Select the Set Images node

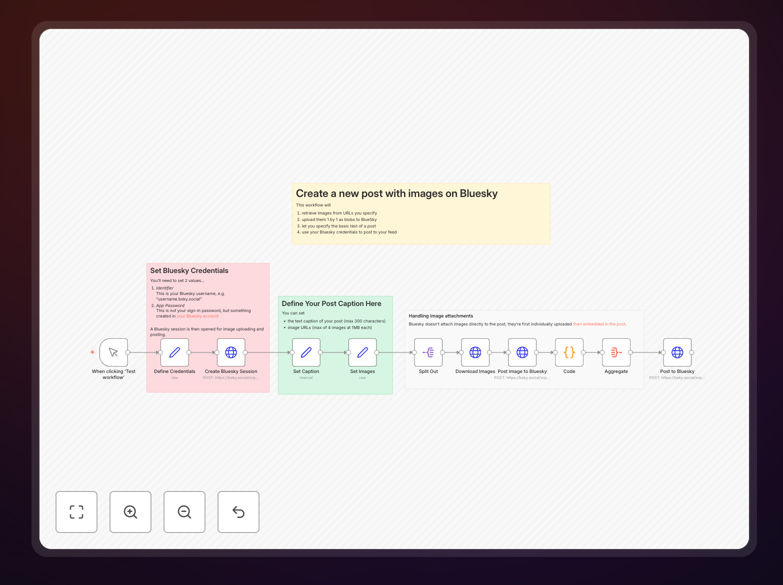(x=363, y=352)
